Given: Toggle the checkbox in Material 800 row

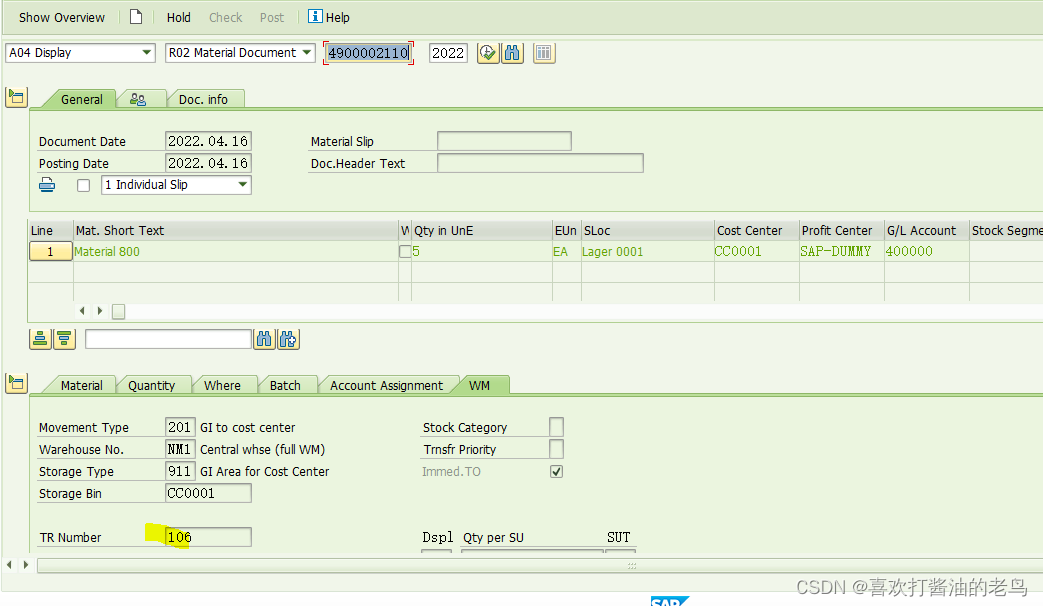Looking at the screenshot, I should (x=404, y=251).
